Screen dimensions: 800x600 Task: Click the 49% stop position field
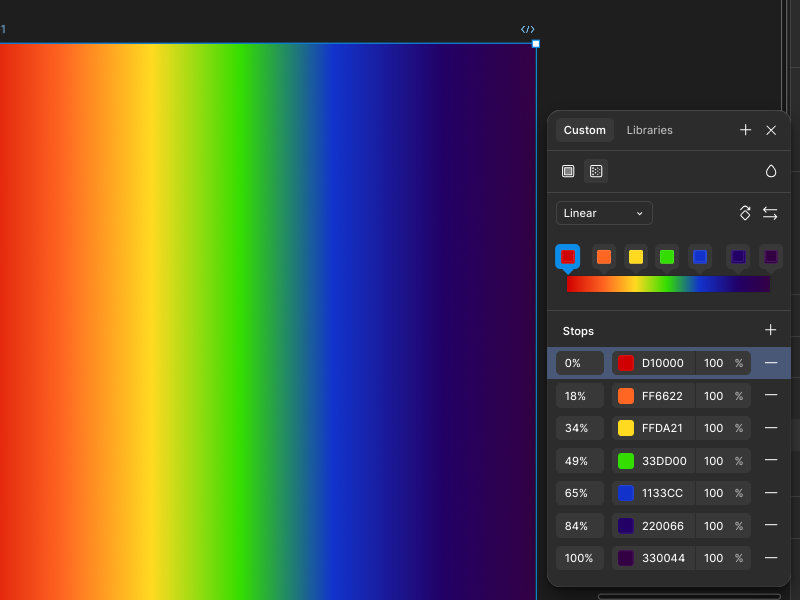tap(580, 461)
